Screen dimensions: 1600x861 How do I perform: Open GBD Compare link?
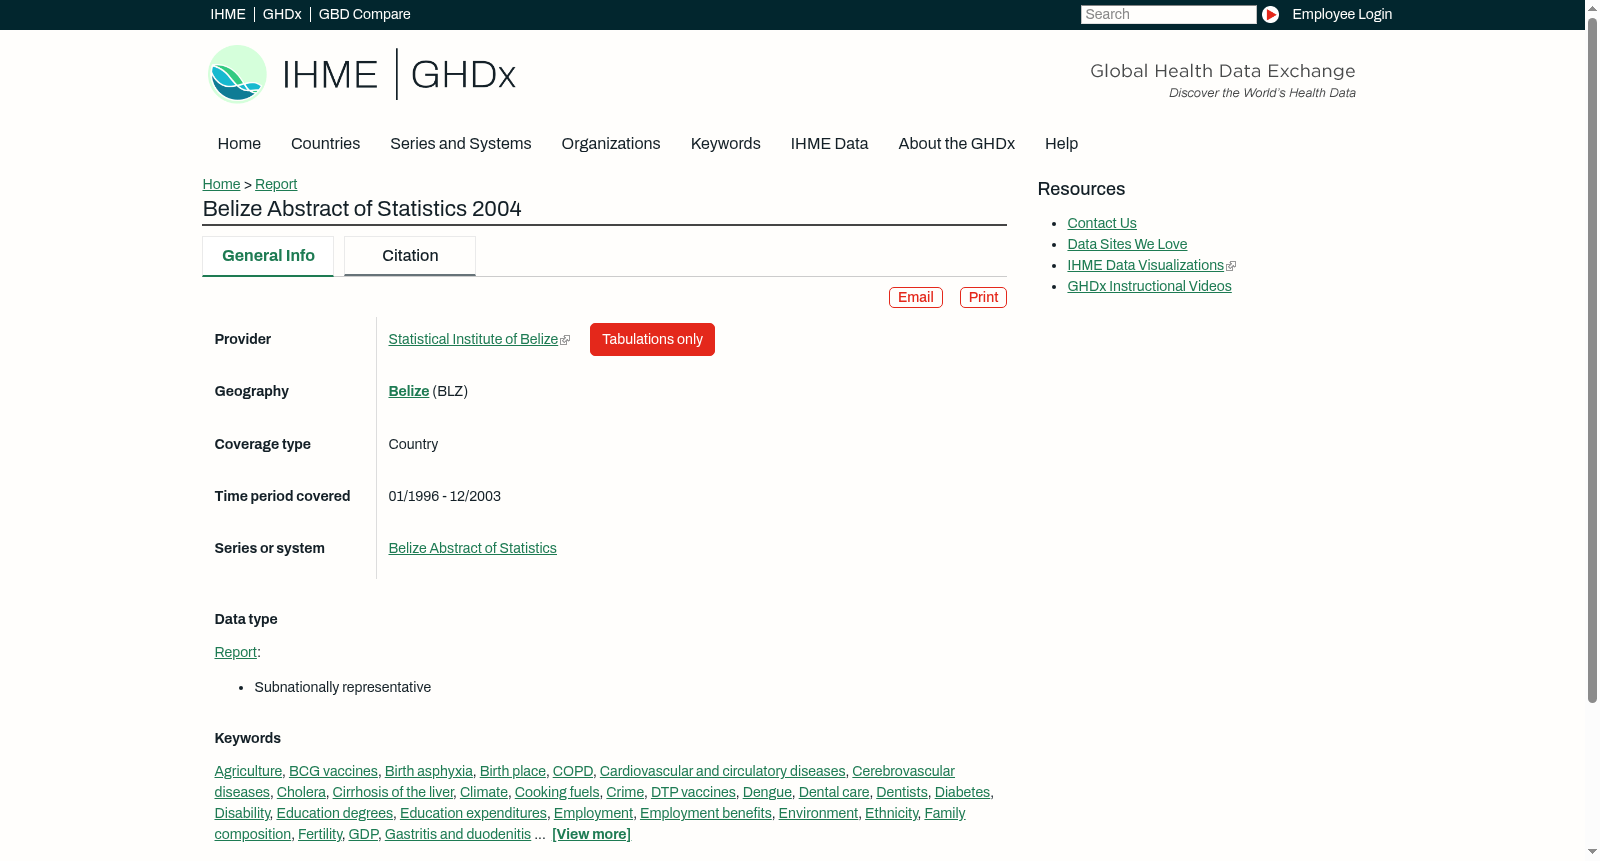(365, 14)
